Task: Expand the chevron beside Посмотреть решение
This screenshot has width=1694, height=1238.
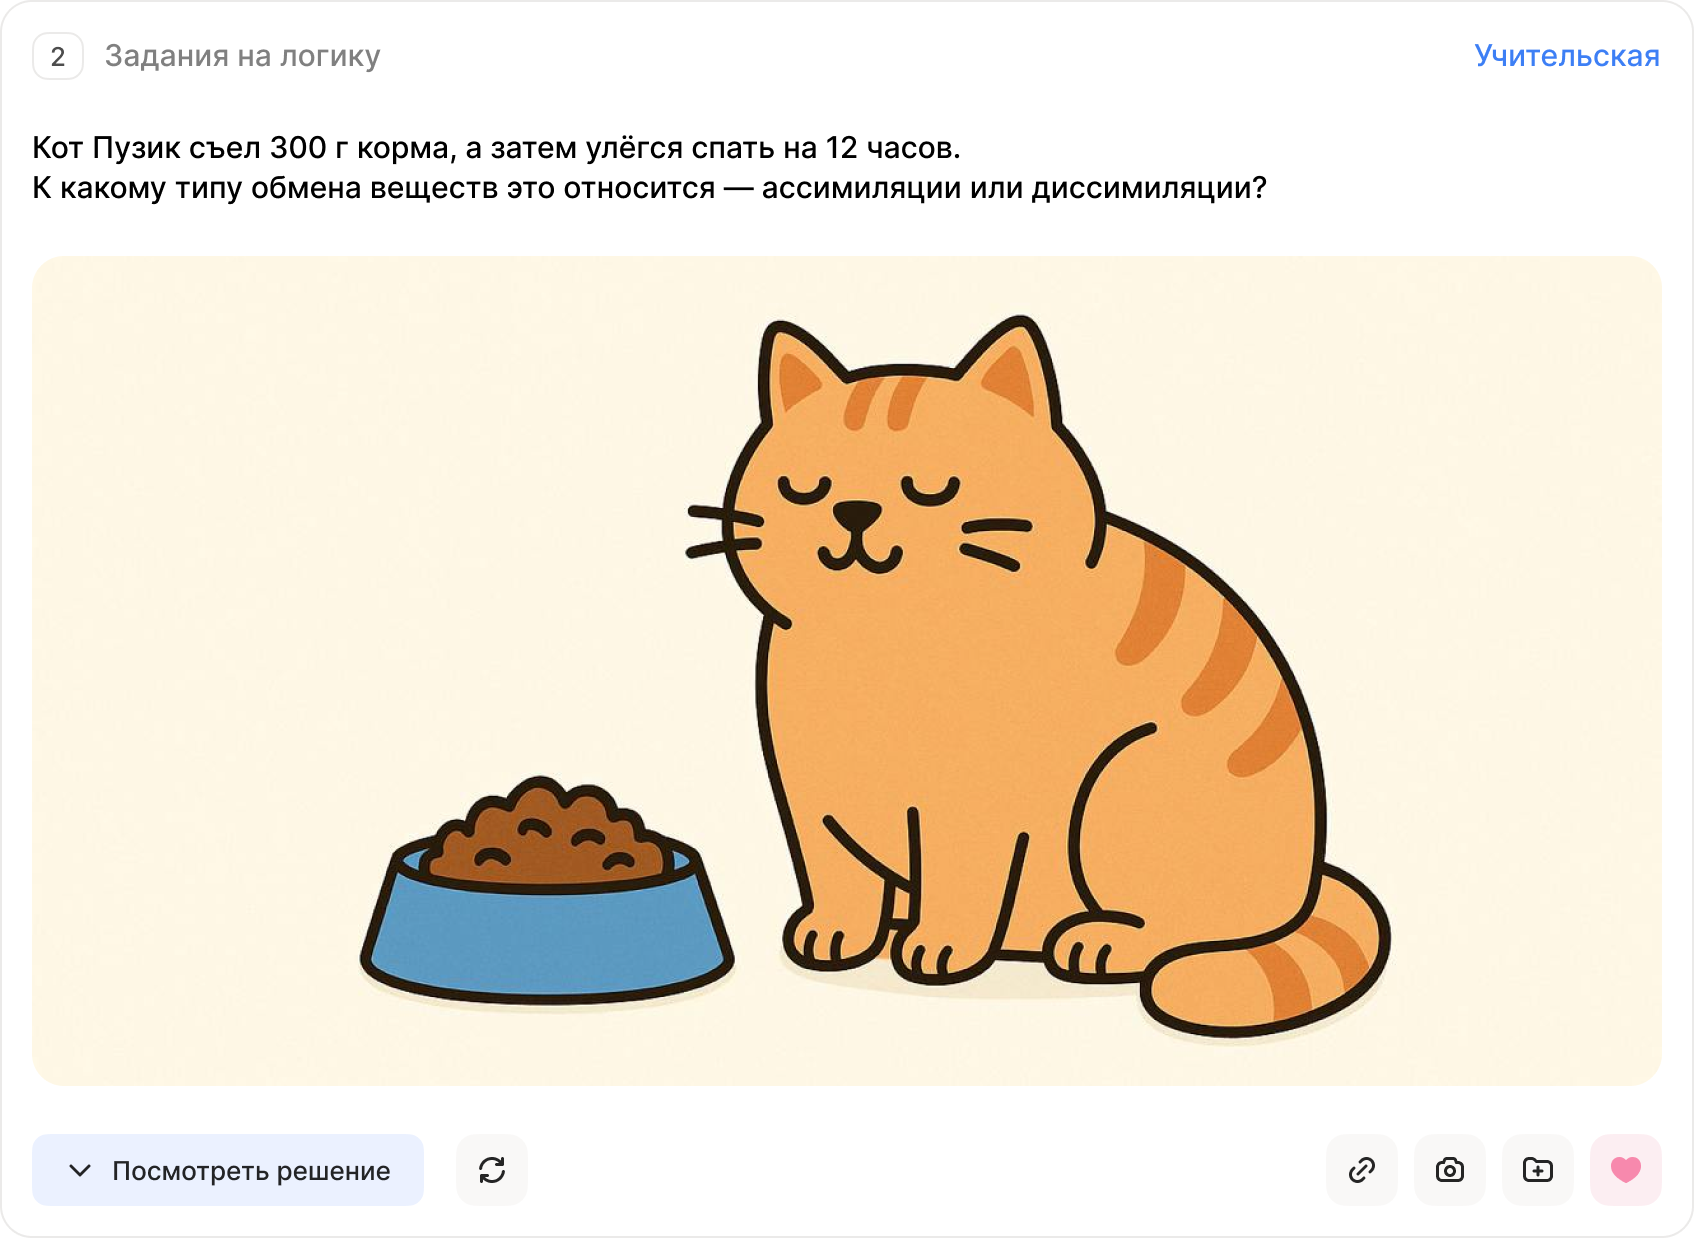Action: [x=80, y=1170]
